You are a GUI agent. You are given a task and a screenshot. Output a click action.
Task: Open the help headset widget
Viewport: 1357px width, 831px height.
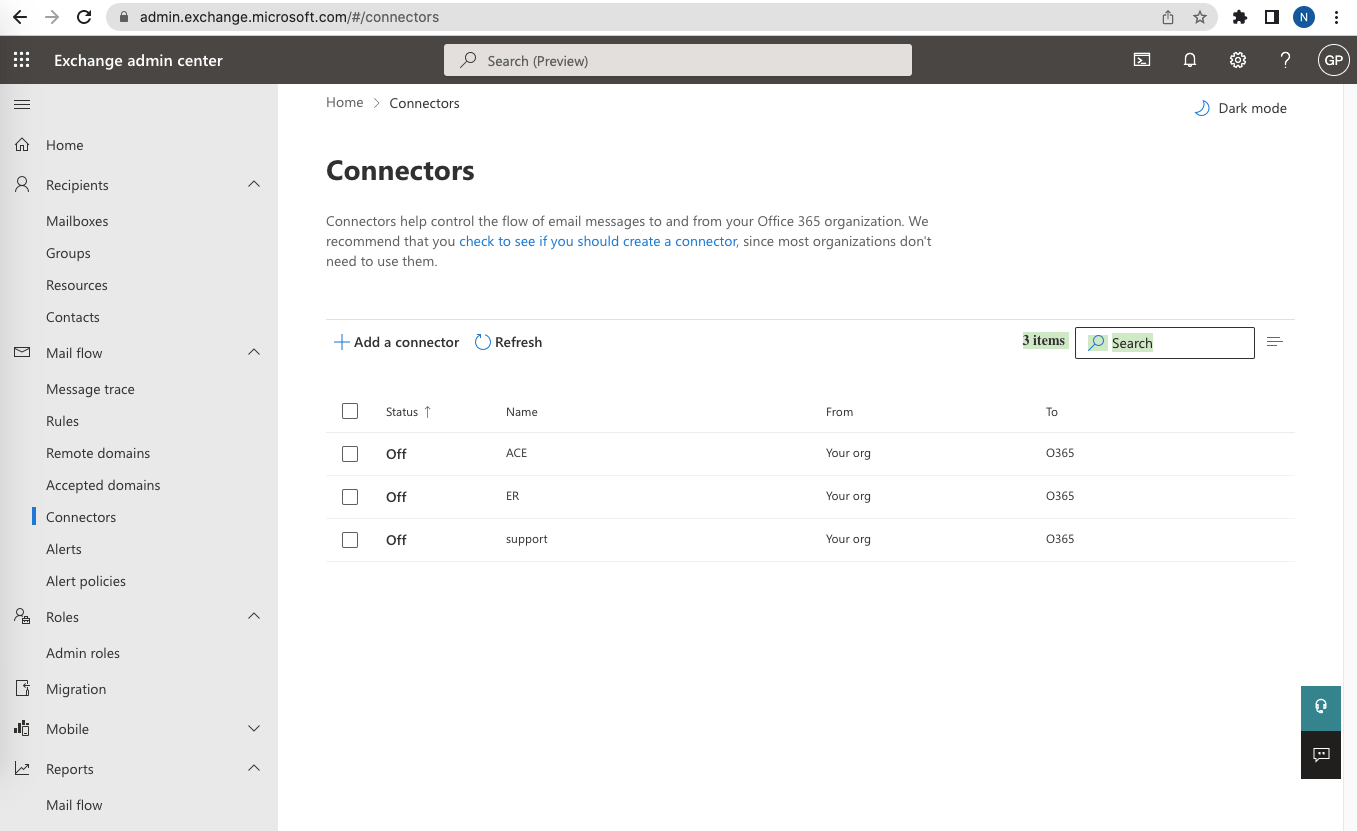(x=1321, y=706)
